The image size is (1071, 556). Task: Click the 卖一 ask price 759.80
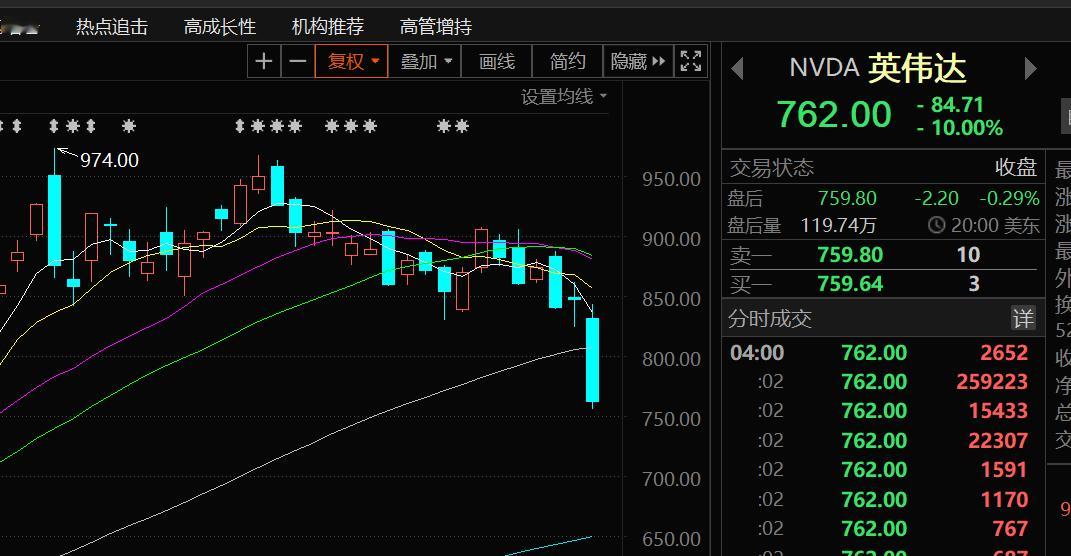point(850,255)
